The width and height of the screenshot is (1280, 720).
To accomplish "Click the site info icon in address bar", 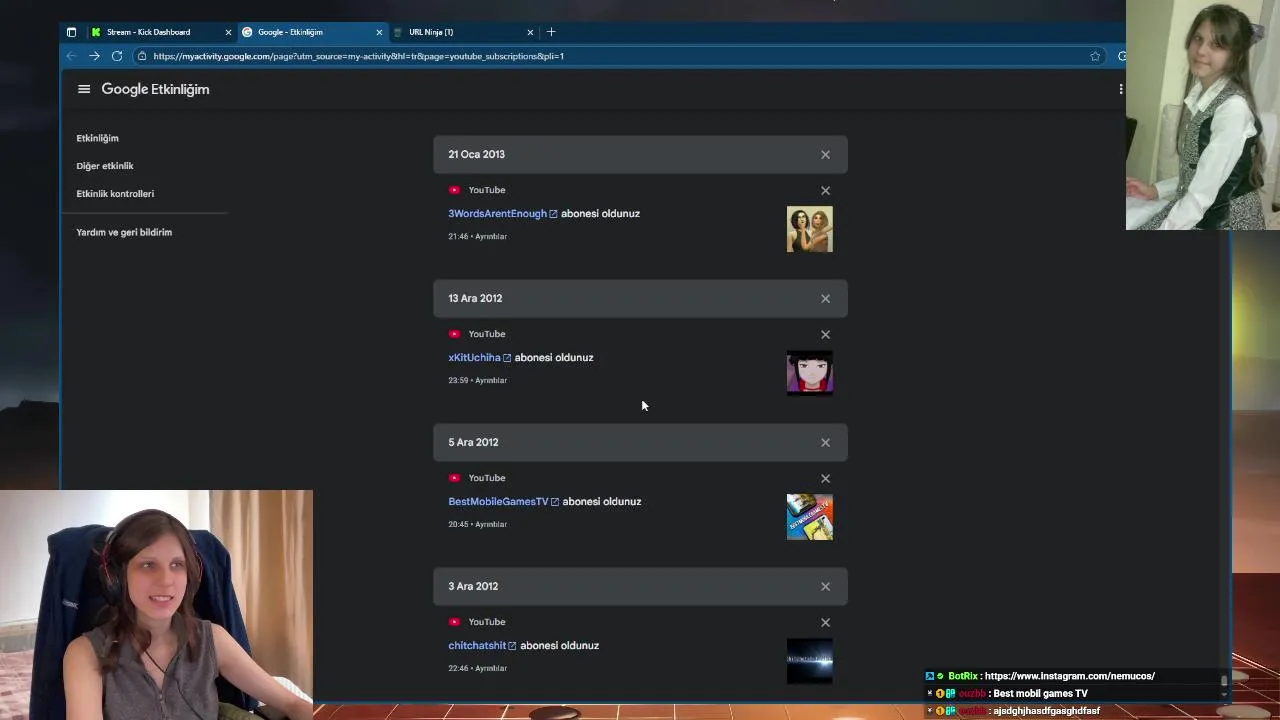I will [142, 56].
